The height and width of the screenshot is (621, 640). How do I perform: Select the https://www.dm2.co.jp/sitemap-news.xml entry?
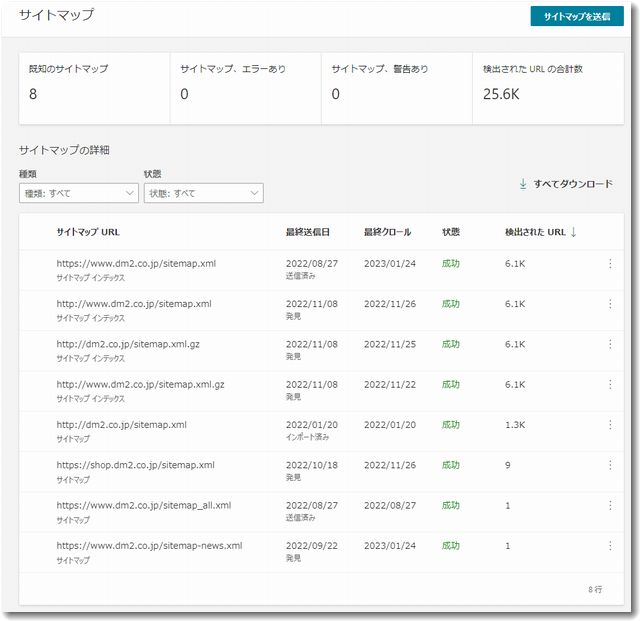[x=149, y=546]
